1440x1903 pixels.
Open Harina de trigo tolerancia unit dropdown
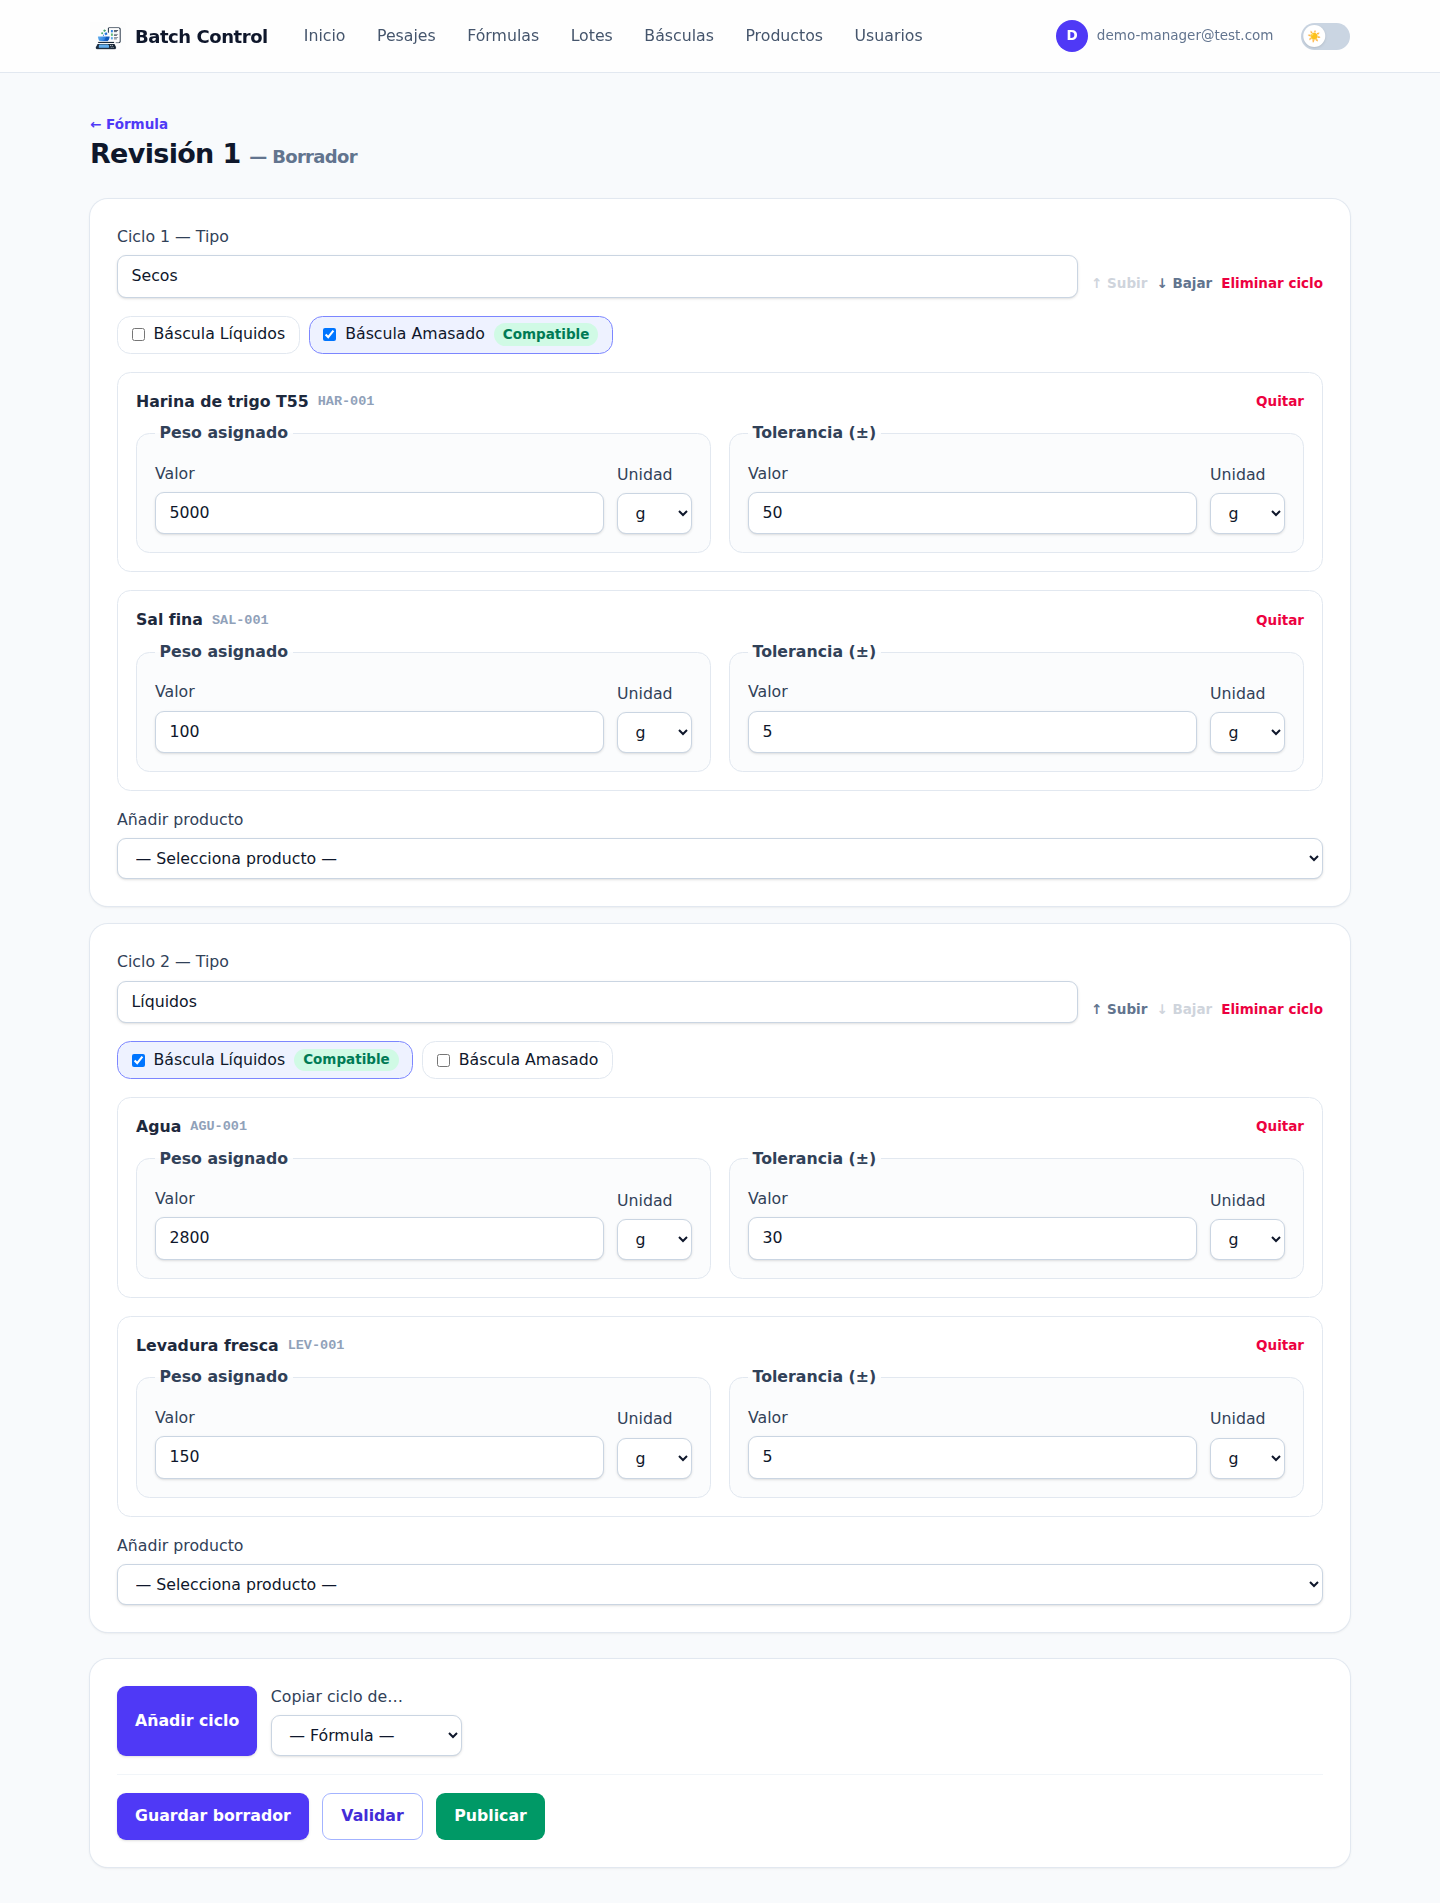[1247, 514]
